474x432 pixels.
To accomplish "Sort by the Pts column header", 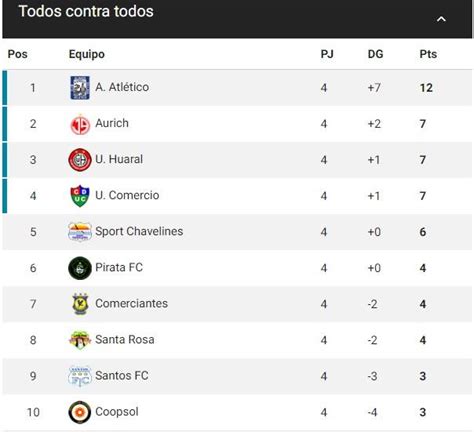I will tap(428, 54).
